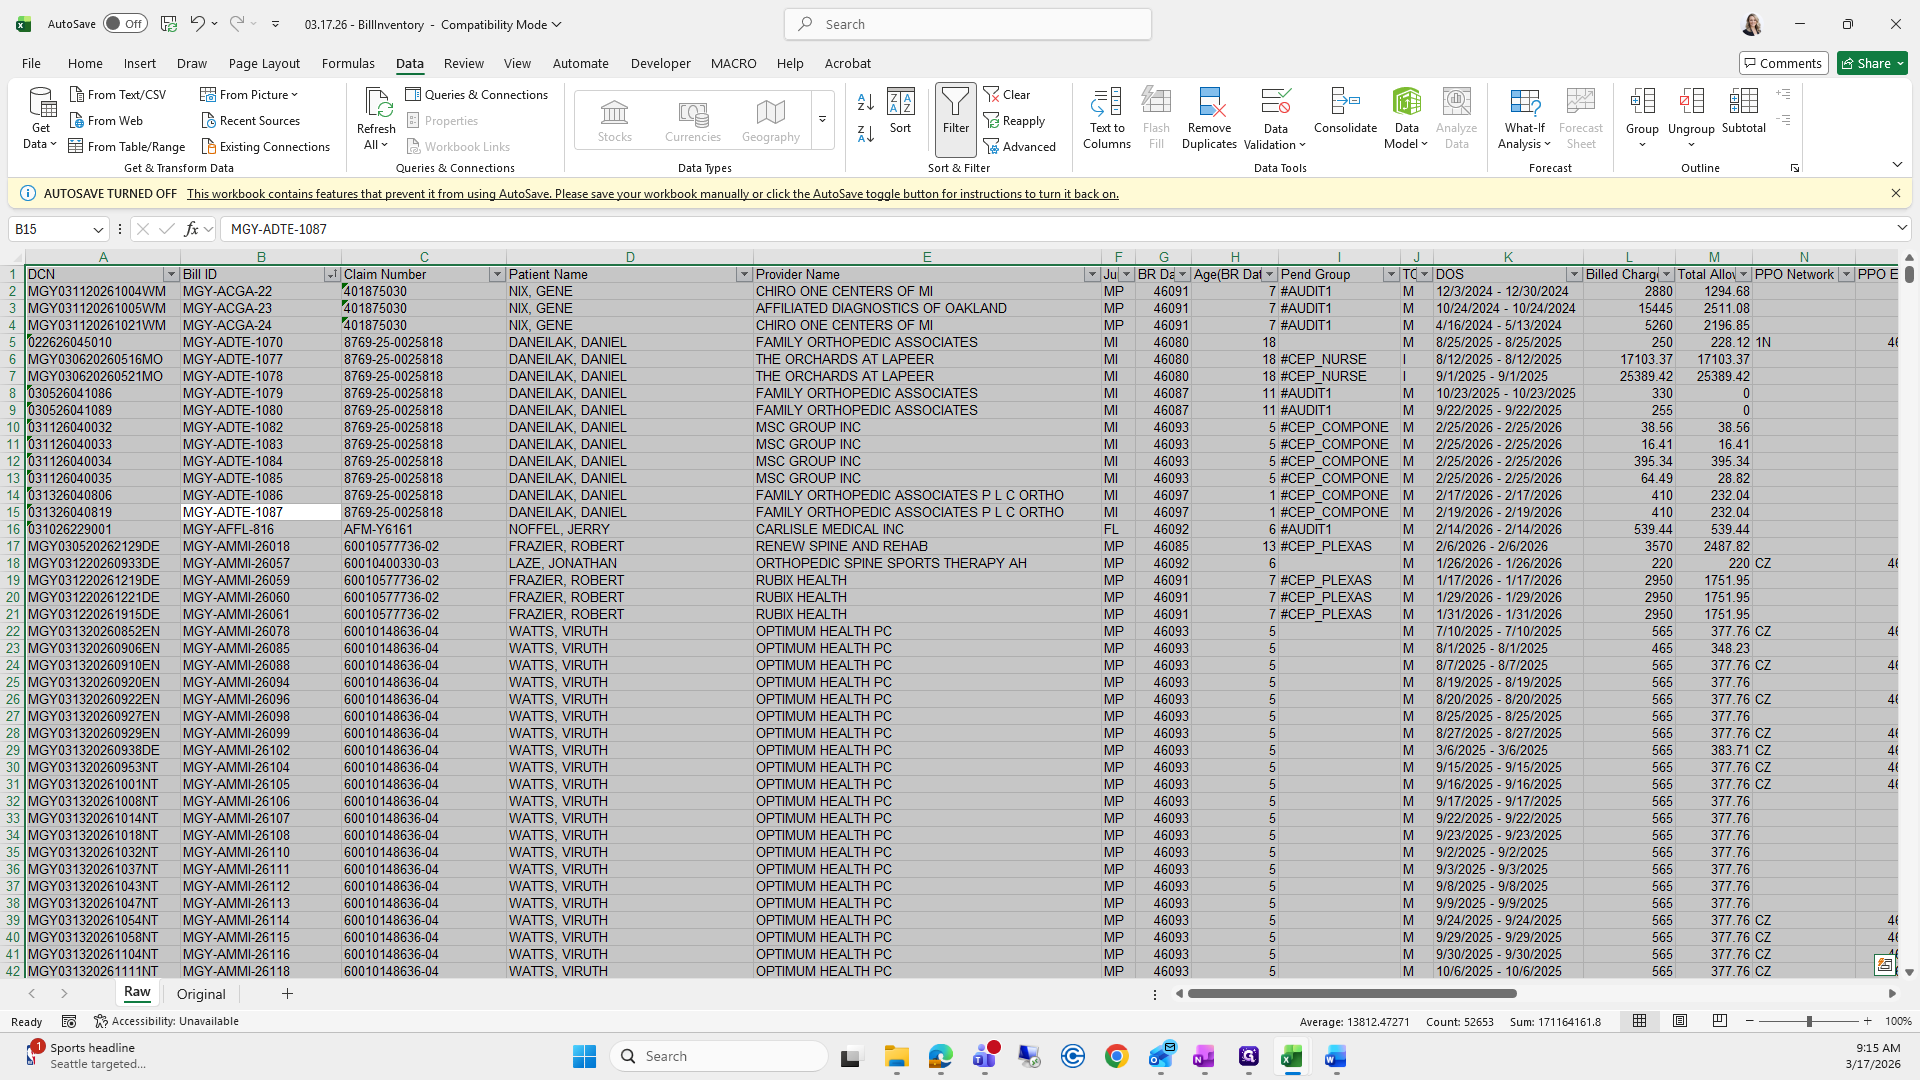Open the Patient Name filter dropdown
The image size is (1920, 1080).
pyautogui.click(x=743, y=274)
